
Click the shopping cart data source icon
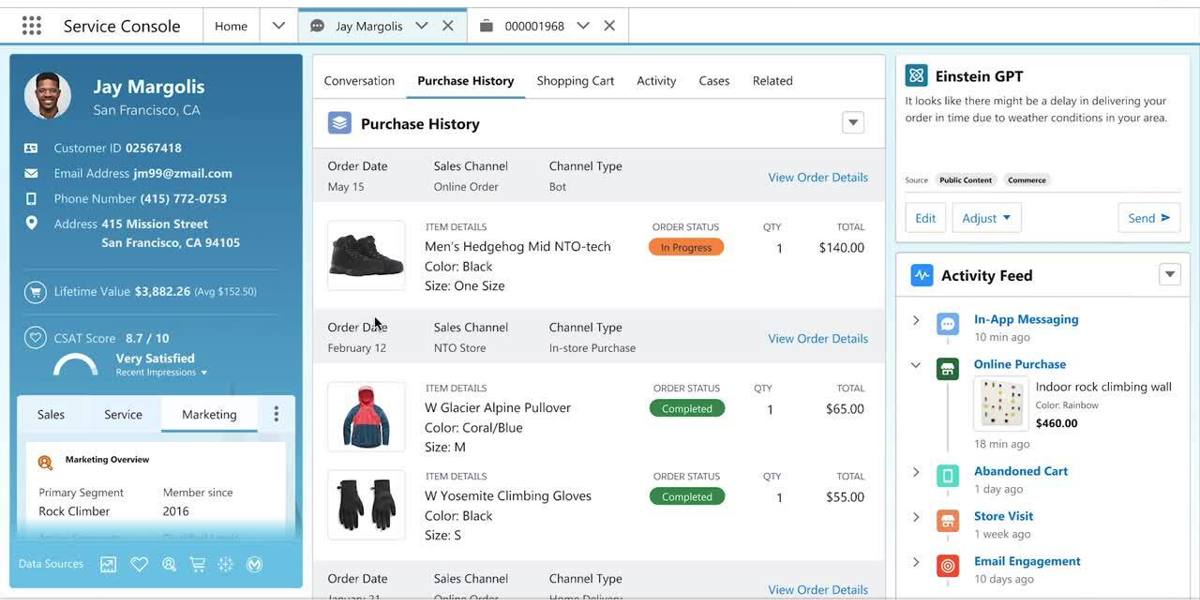coord(198,564)
